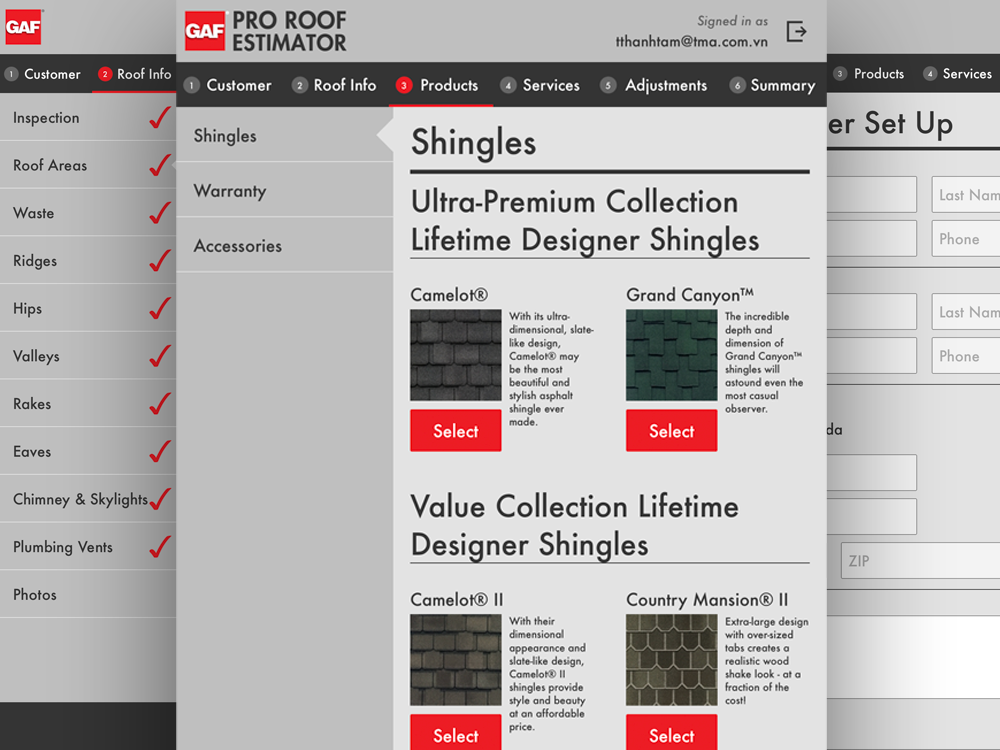
Task: Select the Camelot shingle product
Action: [x=455, y=430]
